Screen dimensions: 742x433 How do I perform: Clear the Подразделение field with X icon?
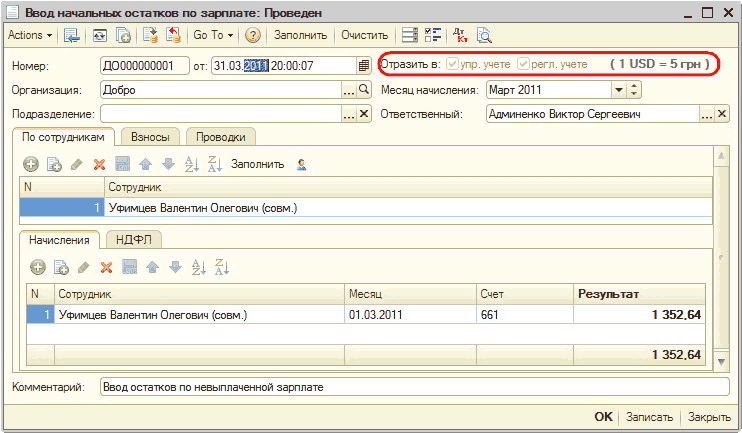(364, 114)
